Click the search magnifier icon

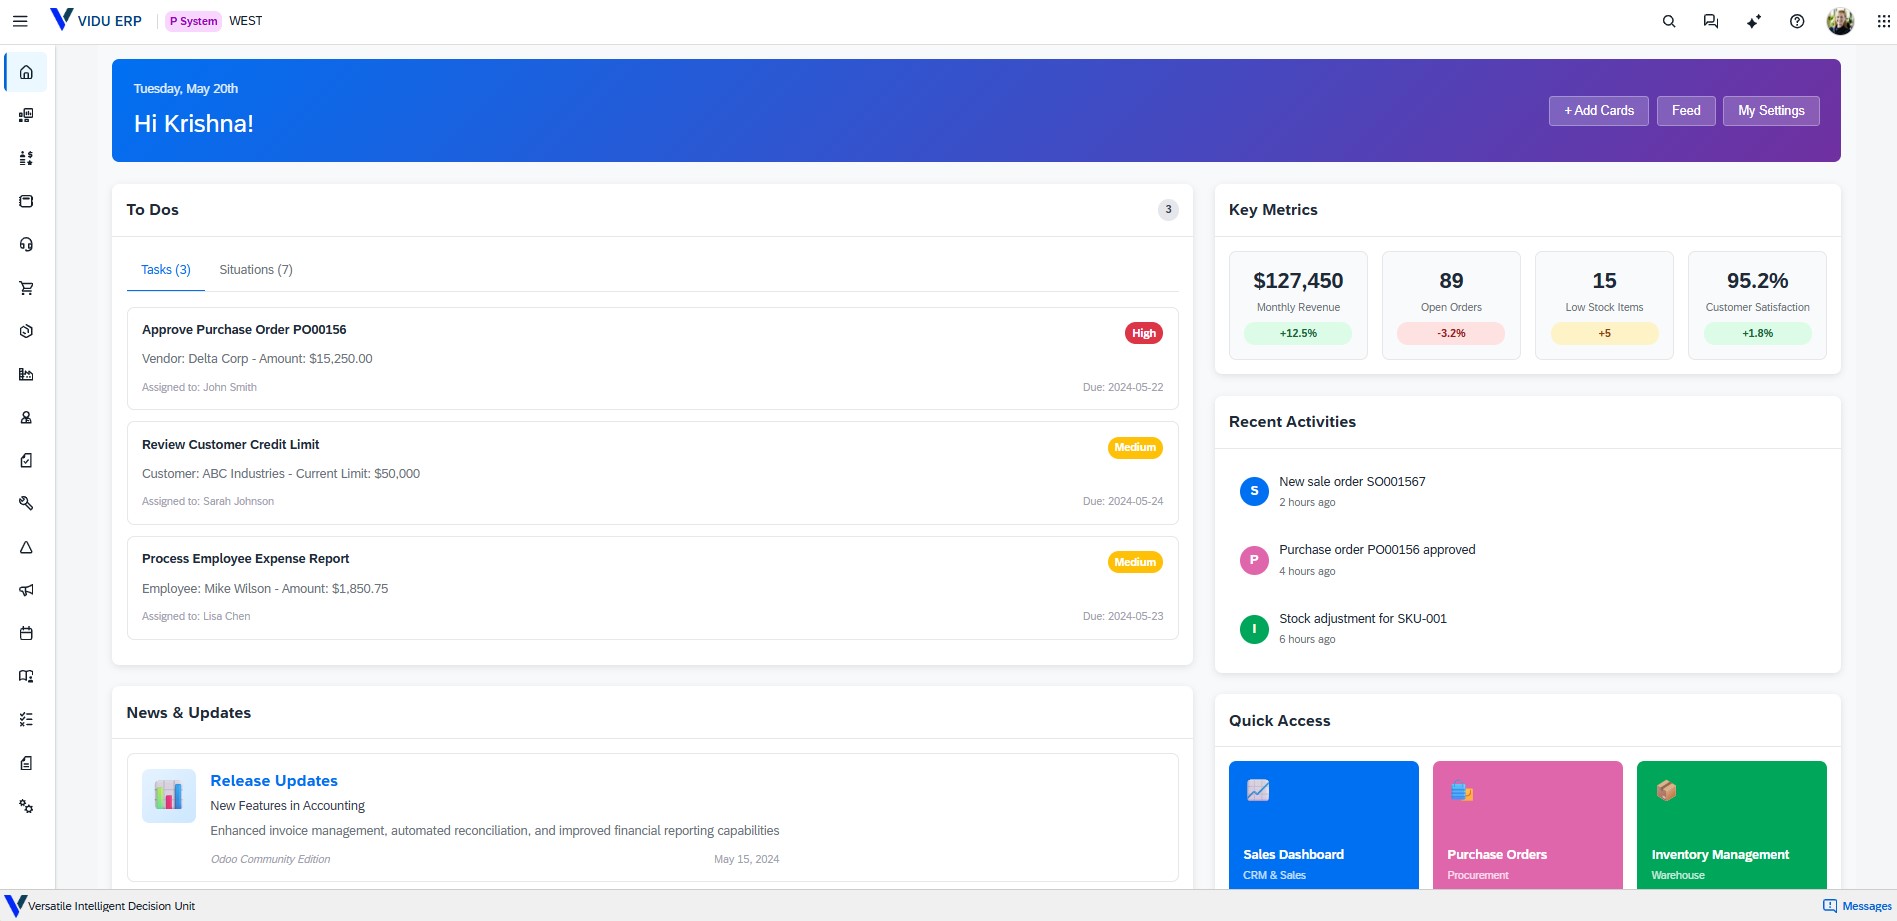click(1668, 21)
